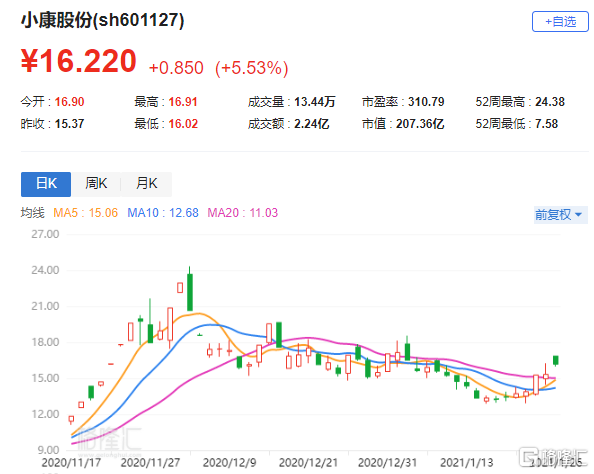This screenshot has width=594, height=474.
Task: Click the latest green candlestick on the right
Action: click(556, 360)
